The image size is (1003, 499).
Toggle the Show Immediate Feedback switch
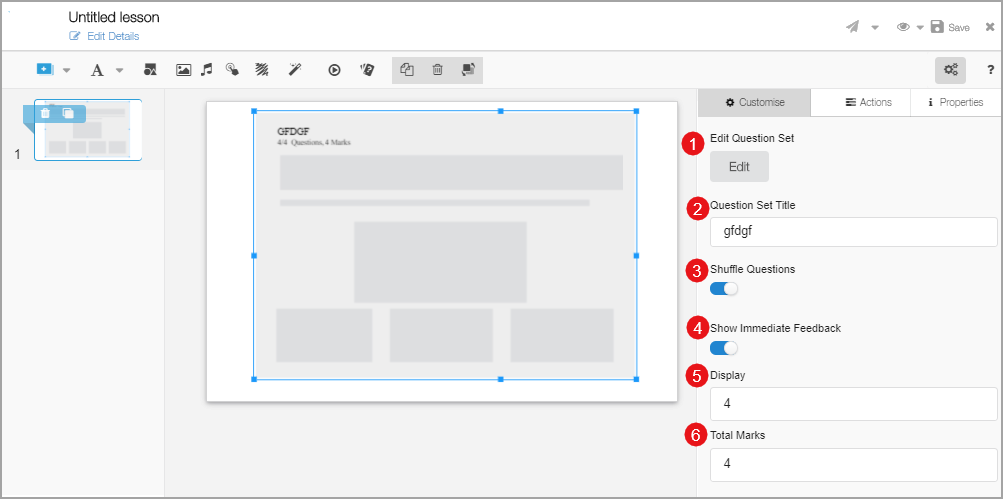[724, 348]
